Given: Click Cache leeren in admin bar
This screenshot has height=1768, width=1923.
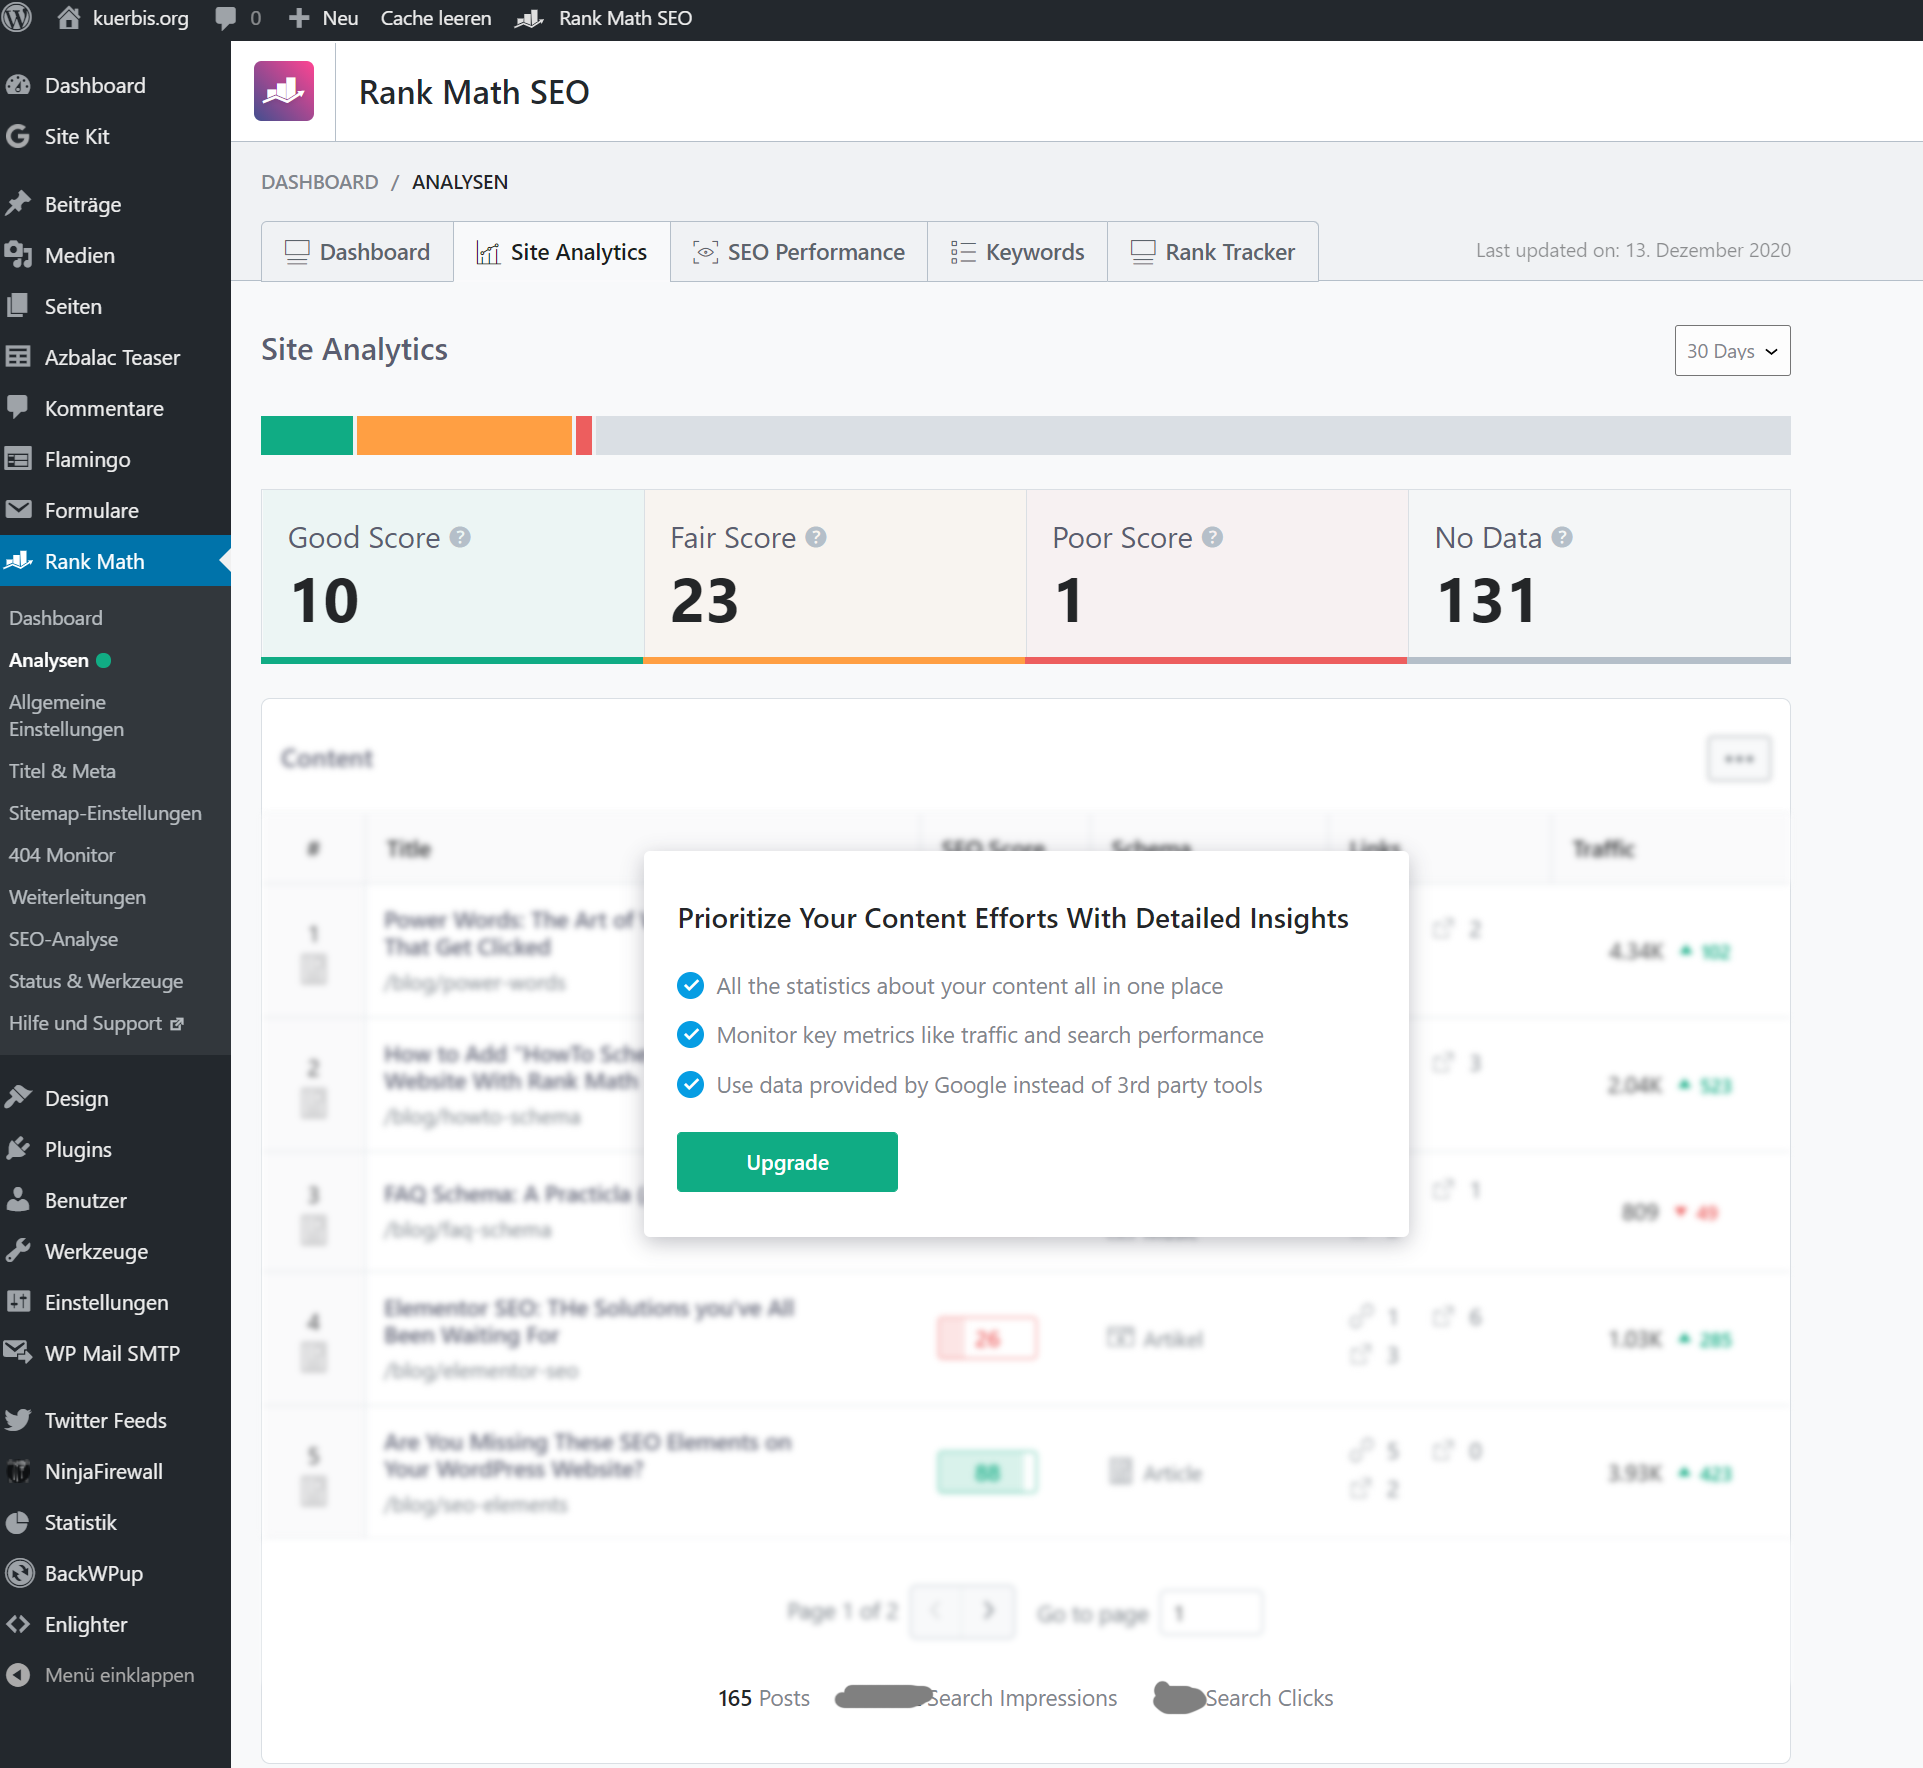Looking at the screenshot, I should tap(436, 18).
